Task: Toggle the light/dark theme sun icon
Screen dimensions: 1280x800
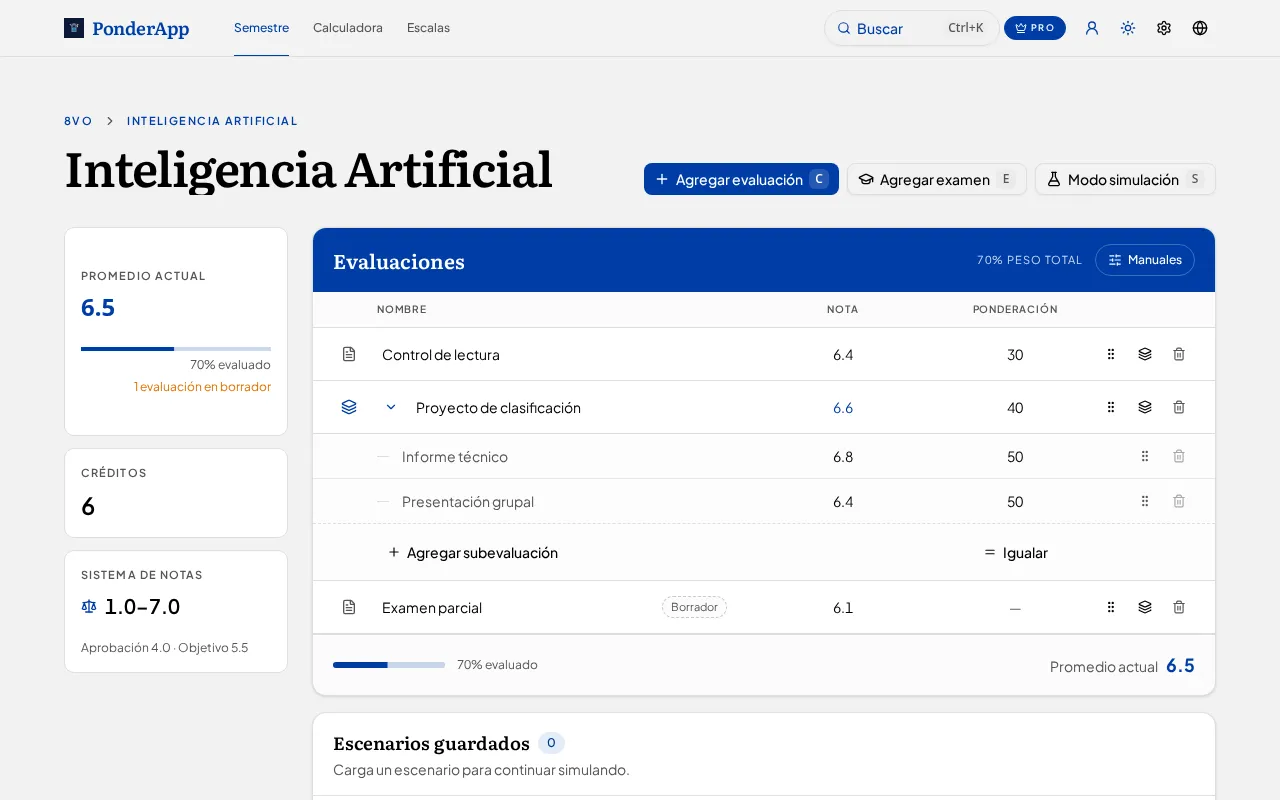Action: coord(1128,28)
